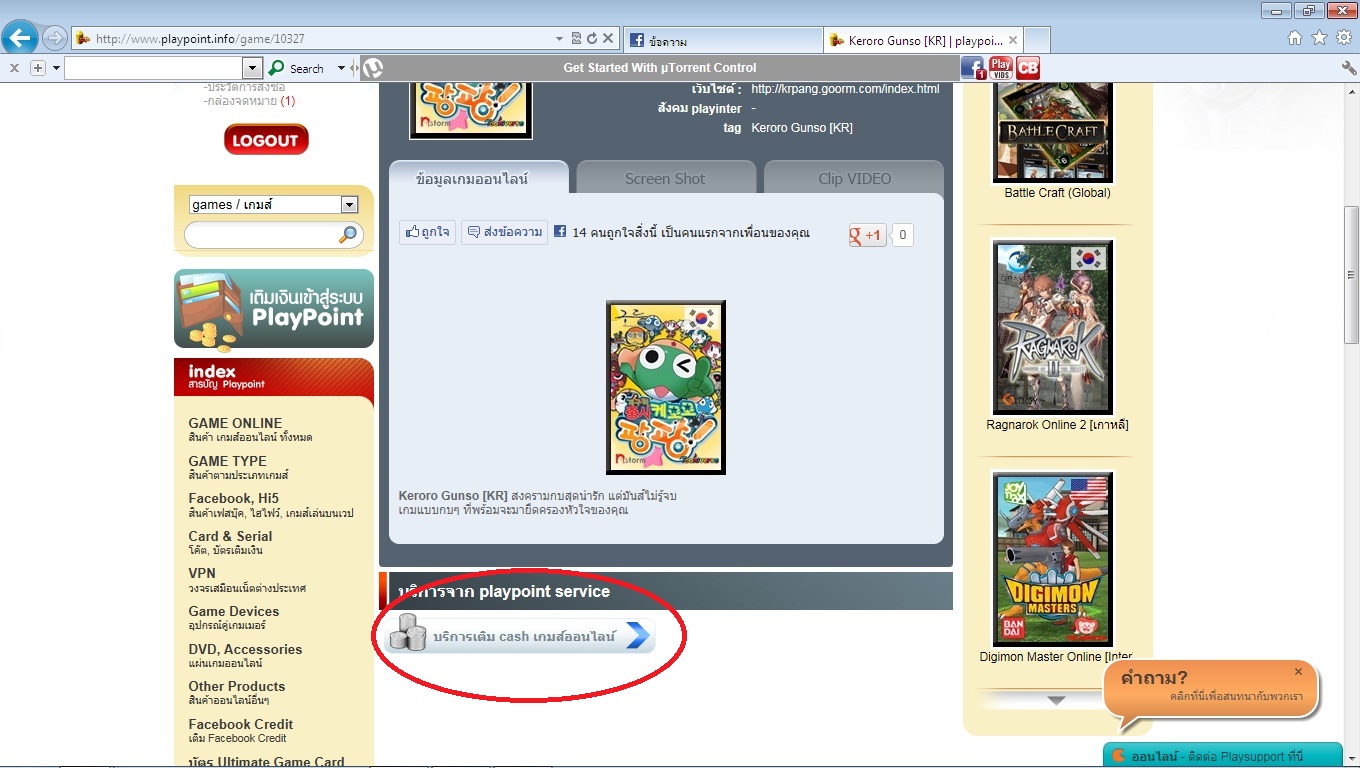This screenshot has width=1360, height=768.
Task: Click the browser forward arrow
Action: [x=55, y=39]
